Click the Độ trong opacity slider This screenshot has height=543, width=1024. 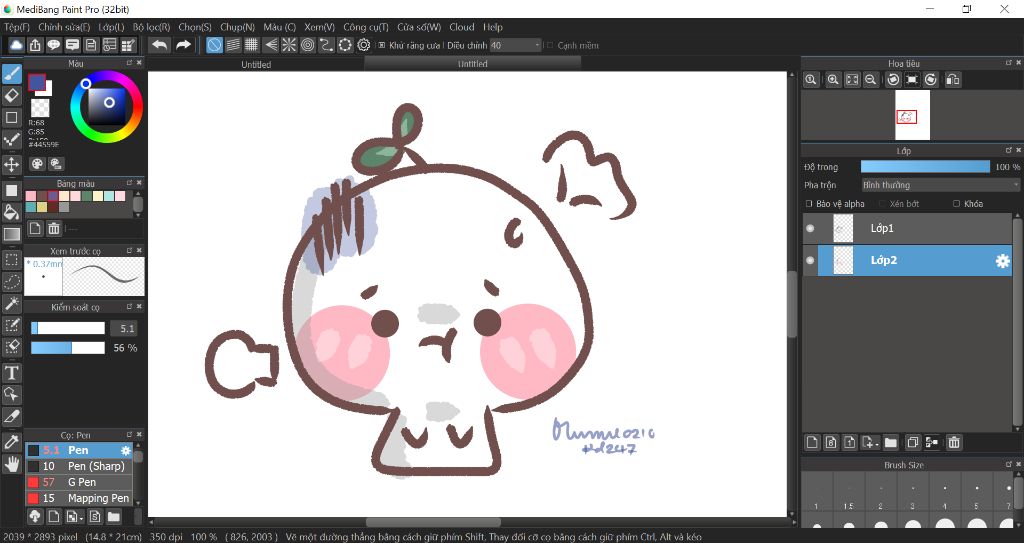click(x=925, y=167)
